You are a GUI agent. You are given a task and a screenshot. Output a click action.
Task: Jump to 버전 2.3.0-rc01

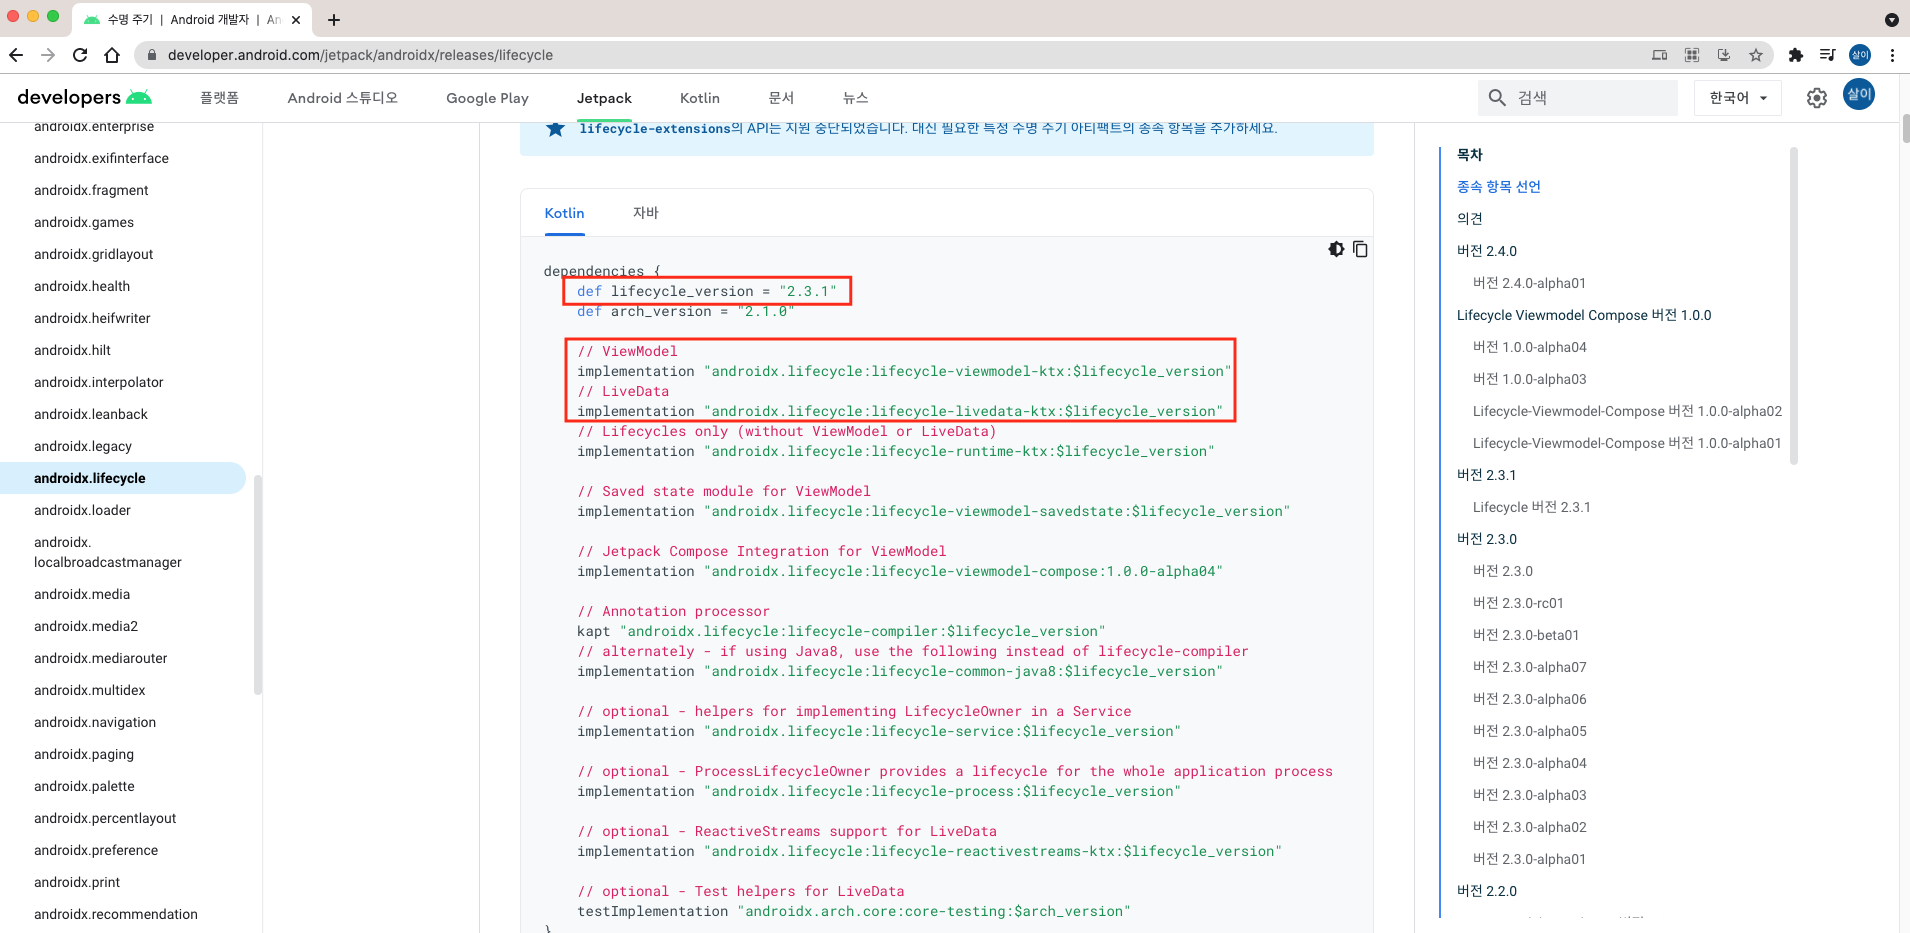point(1518,603)
